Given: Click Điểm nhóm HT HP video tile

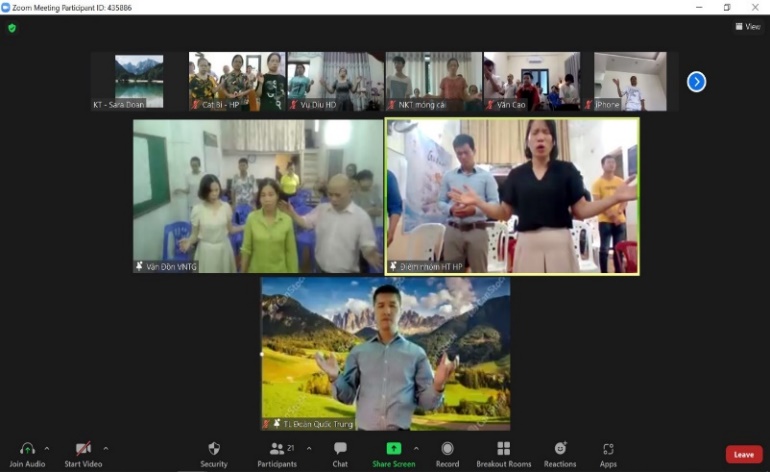Looking at the screenshot, I should pyautogui.click(x=512, y=196).
